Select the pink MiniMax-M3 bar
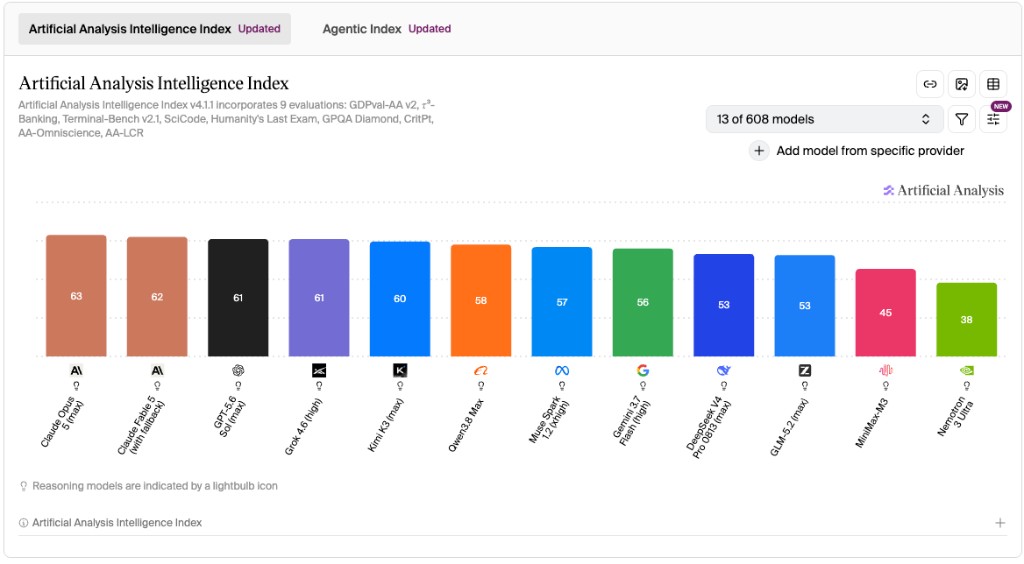This screenshot has height=564, width=1024. [886, 313]
